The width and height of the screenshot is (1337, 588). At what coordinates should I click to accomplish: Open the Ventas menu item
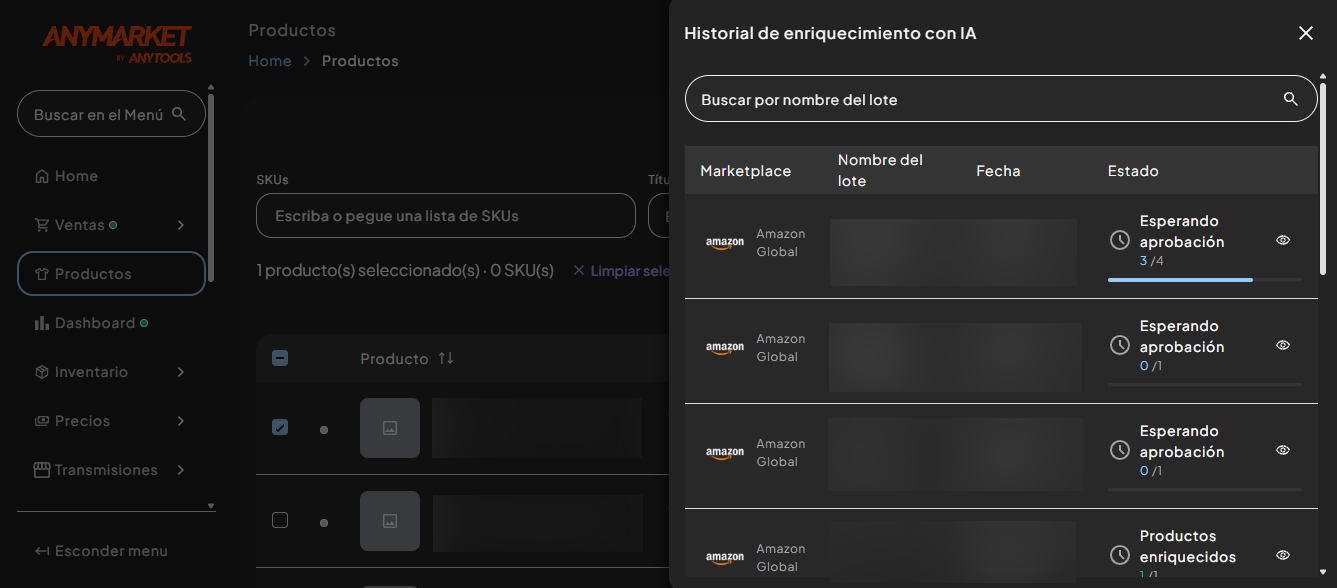tap(111, 225)
